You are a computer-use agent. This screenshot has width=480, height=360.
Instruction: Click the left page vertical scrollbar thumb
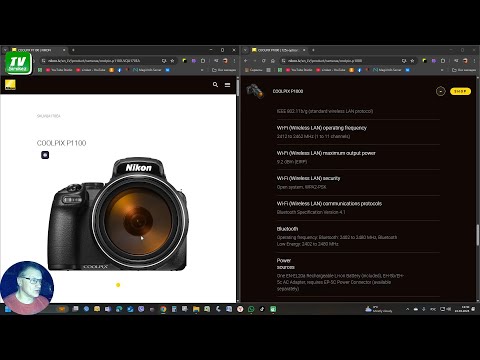pyautogui.click(x=238, y=87)
